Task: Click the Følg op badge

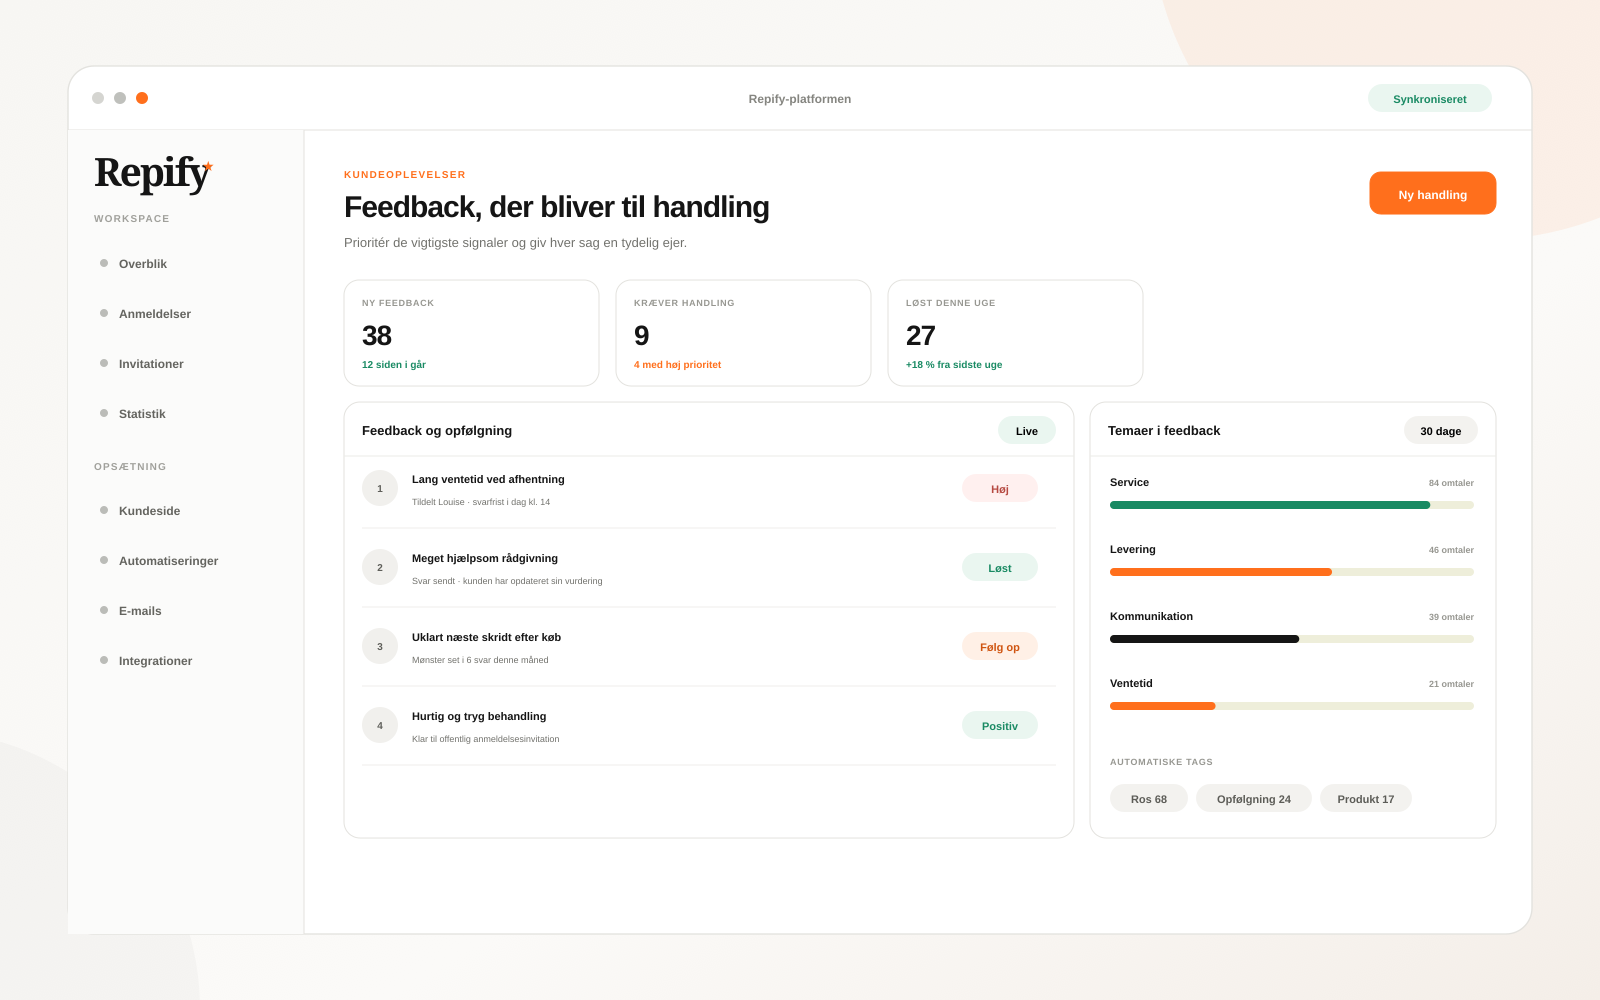Action: pos(999,646)
